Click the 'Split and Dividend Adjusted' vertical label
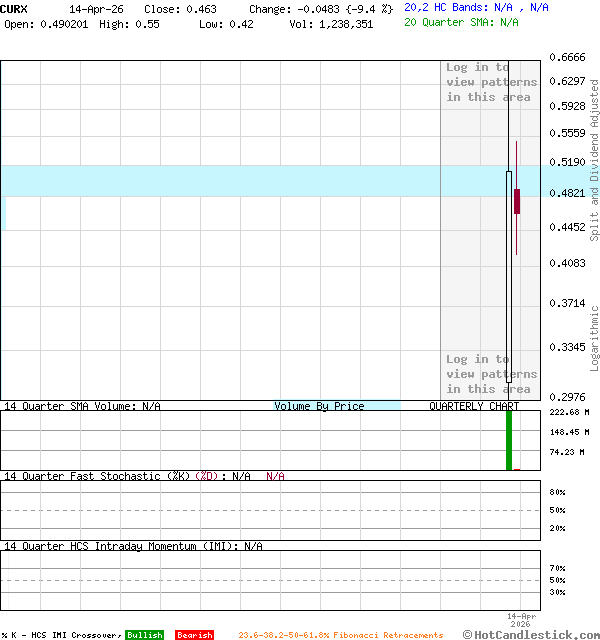600x640 pixels. pyautogui.click(x=594, y=160)
